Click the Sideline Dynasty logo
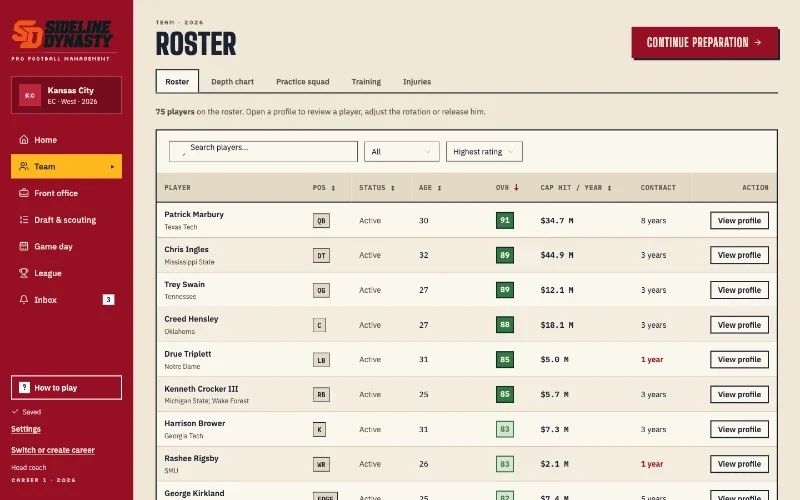 tap(62, 34)
